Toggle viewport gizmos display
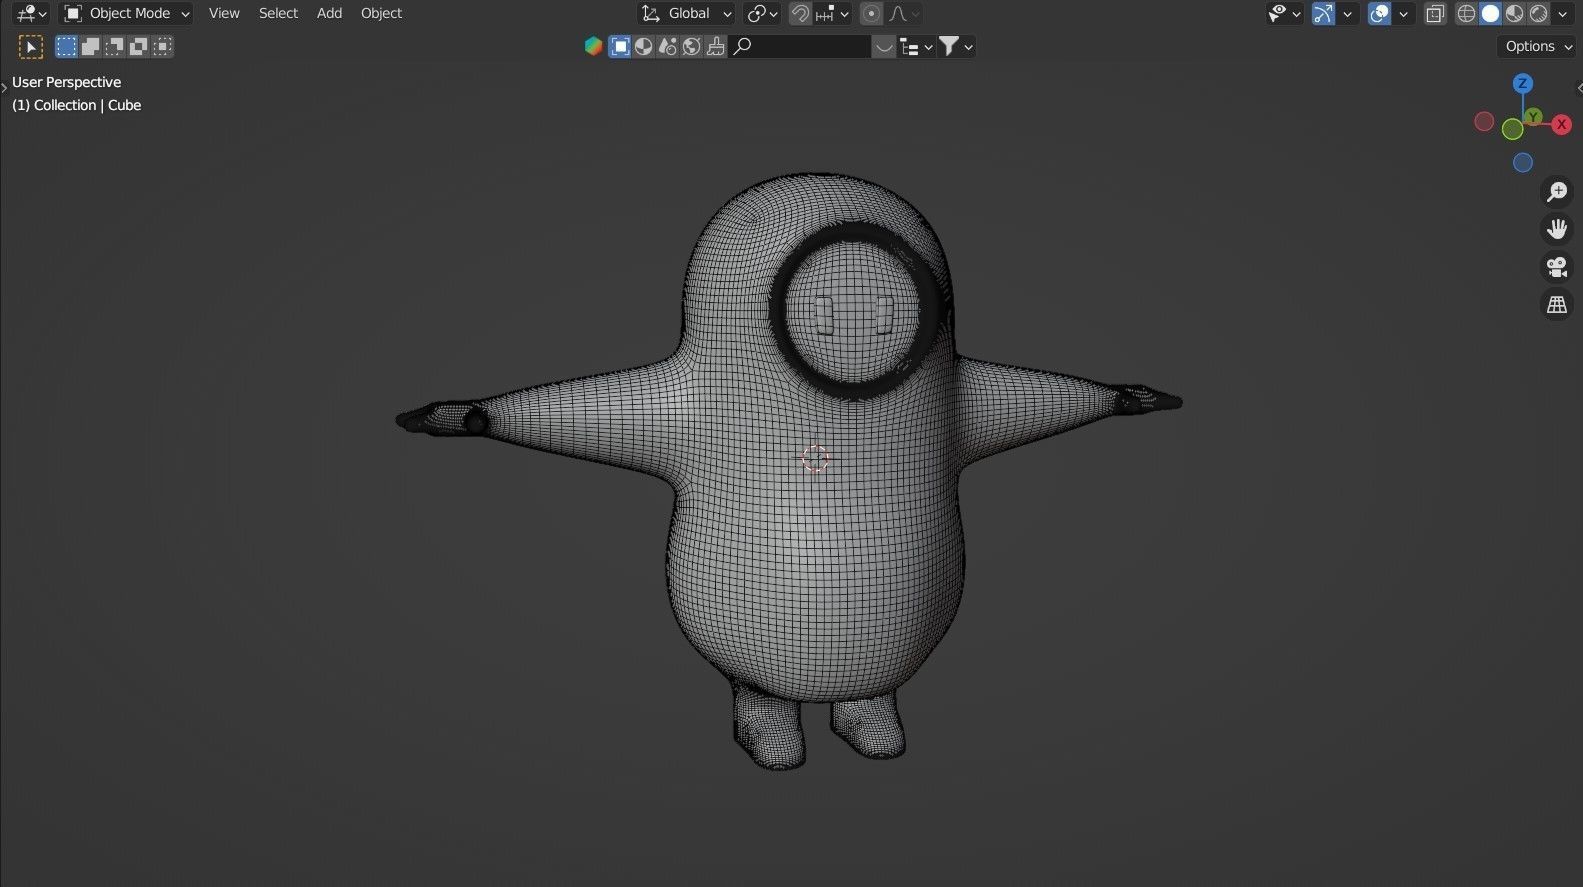 point(1323,13)
